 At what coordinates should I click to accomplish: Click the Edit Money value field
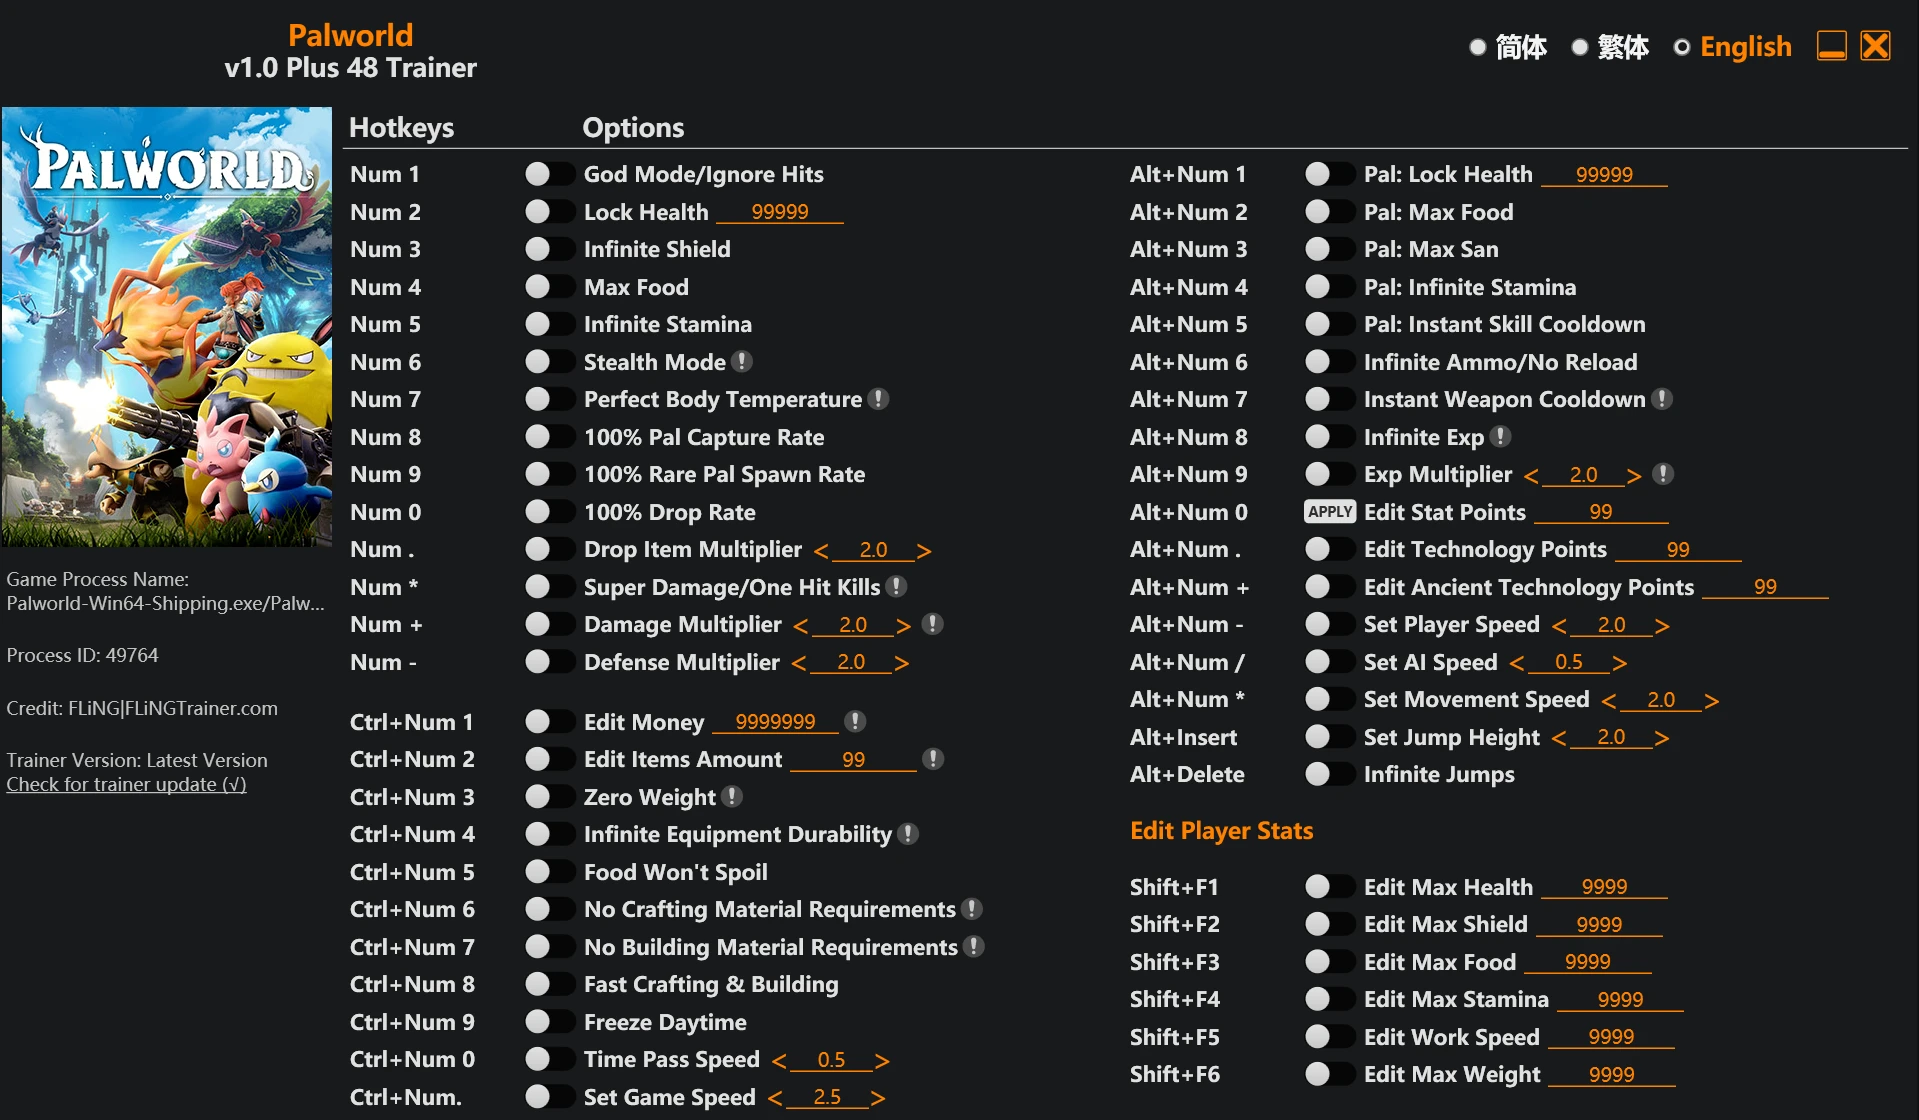coord(775,722)
